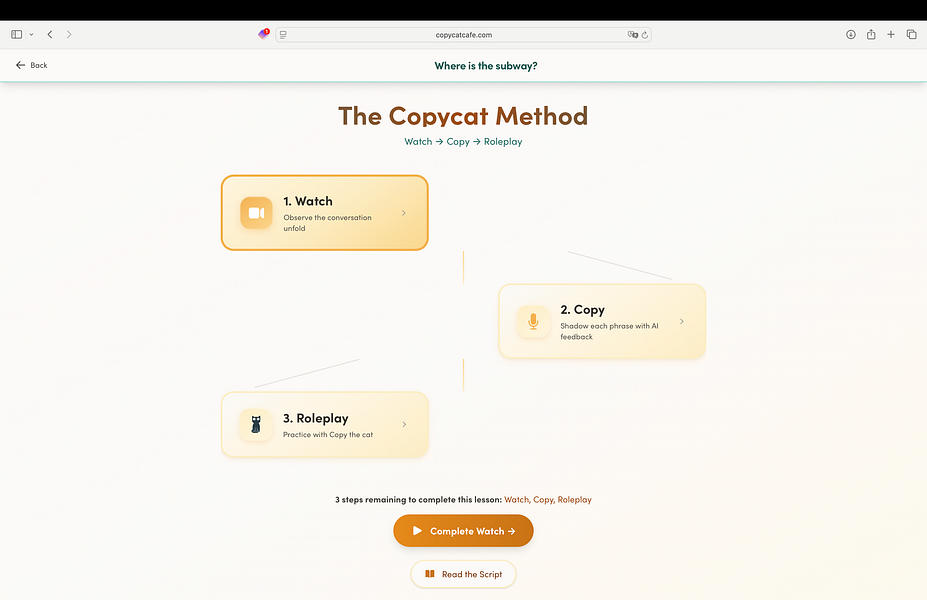This screenshot has height=600, width=927.
Task: Click Back at the top left
Action: click(30, 65)
